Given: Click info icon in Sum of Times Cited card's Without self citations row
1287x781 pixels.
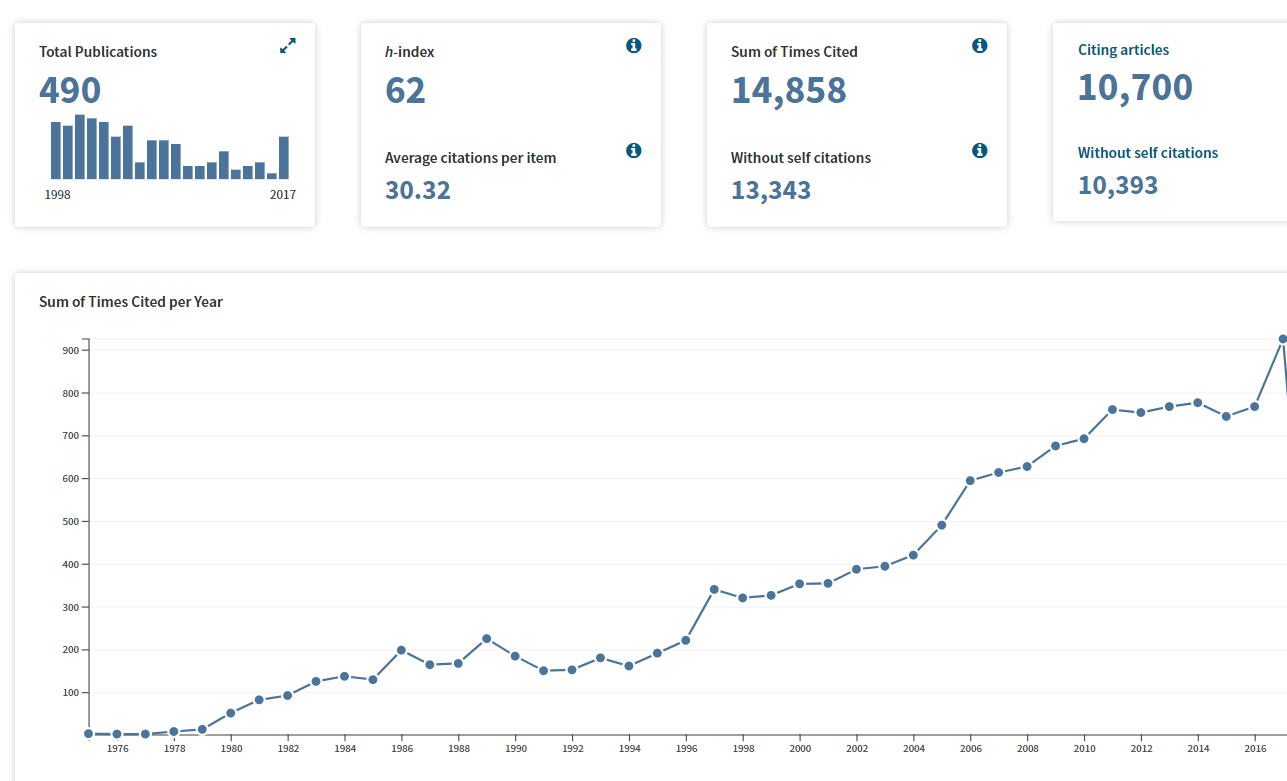Looking at the screenshot, I should [x=979, y=151].
